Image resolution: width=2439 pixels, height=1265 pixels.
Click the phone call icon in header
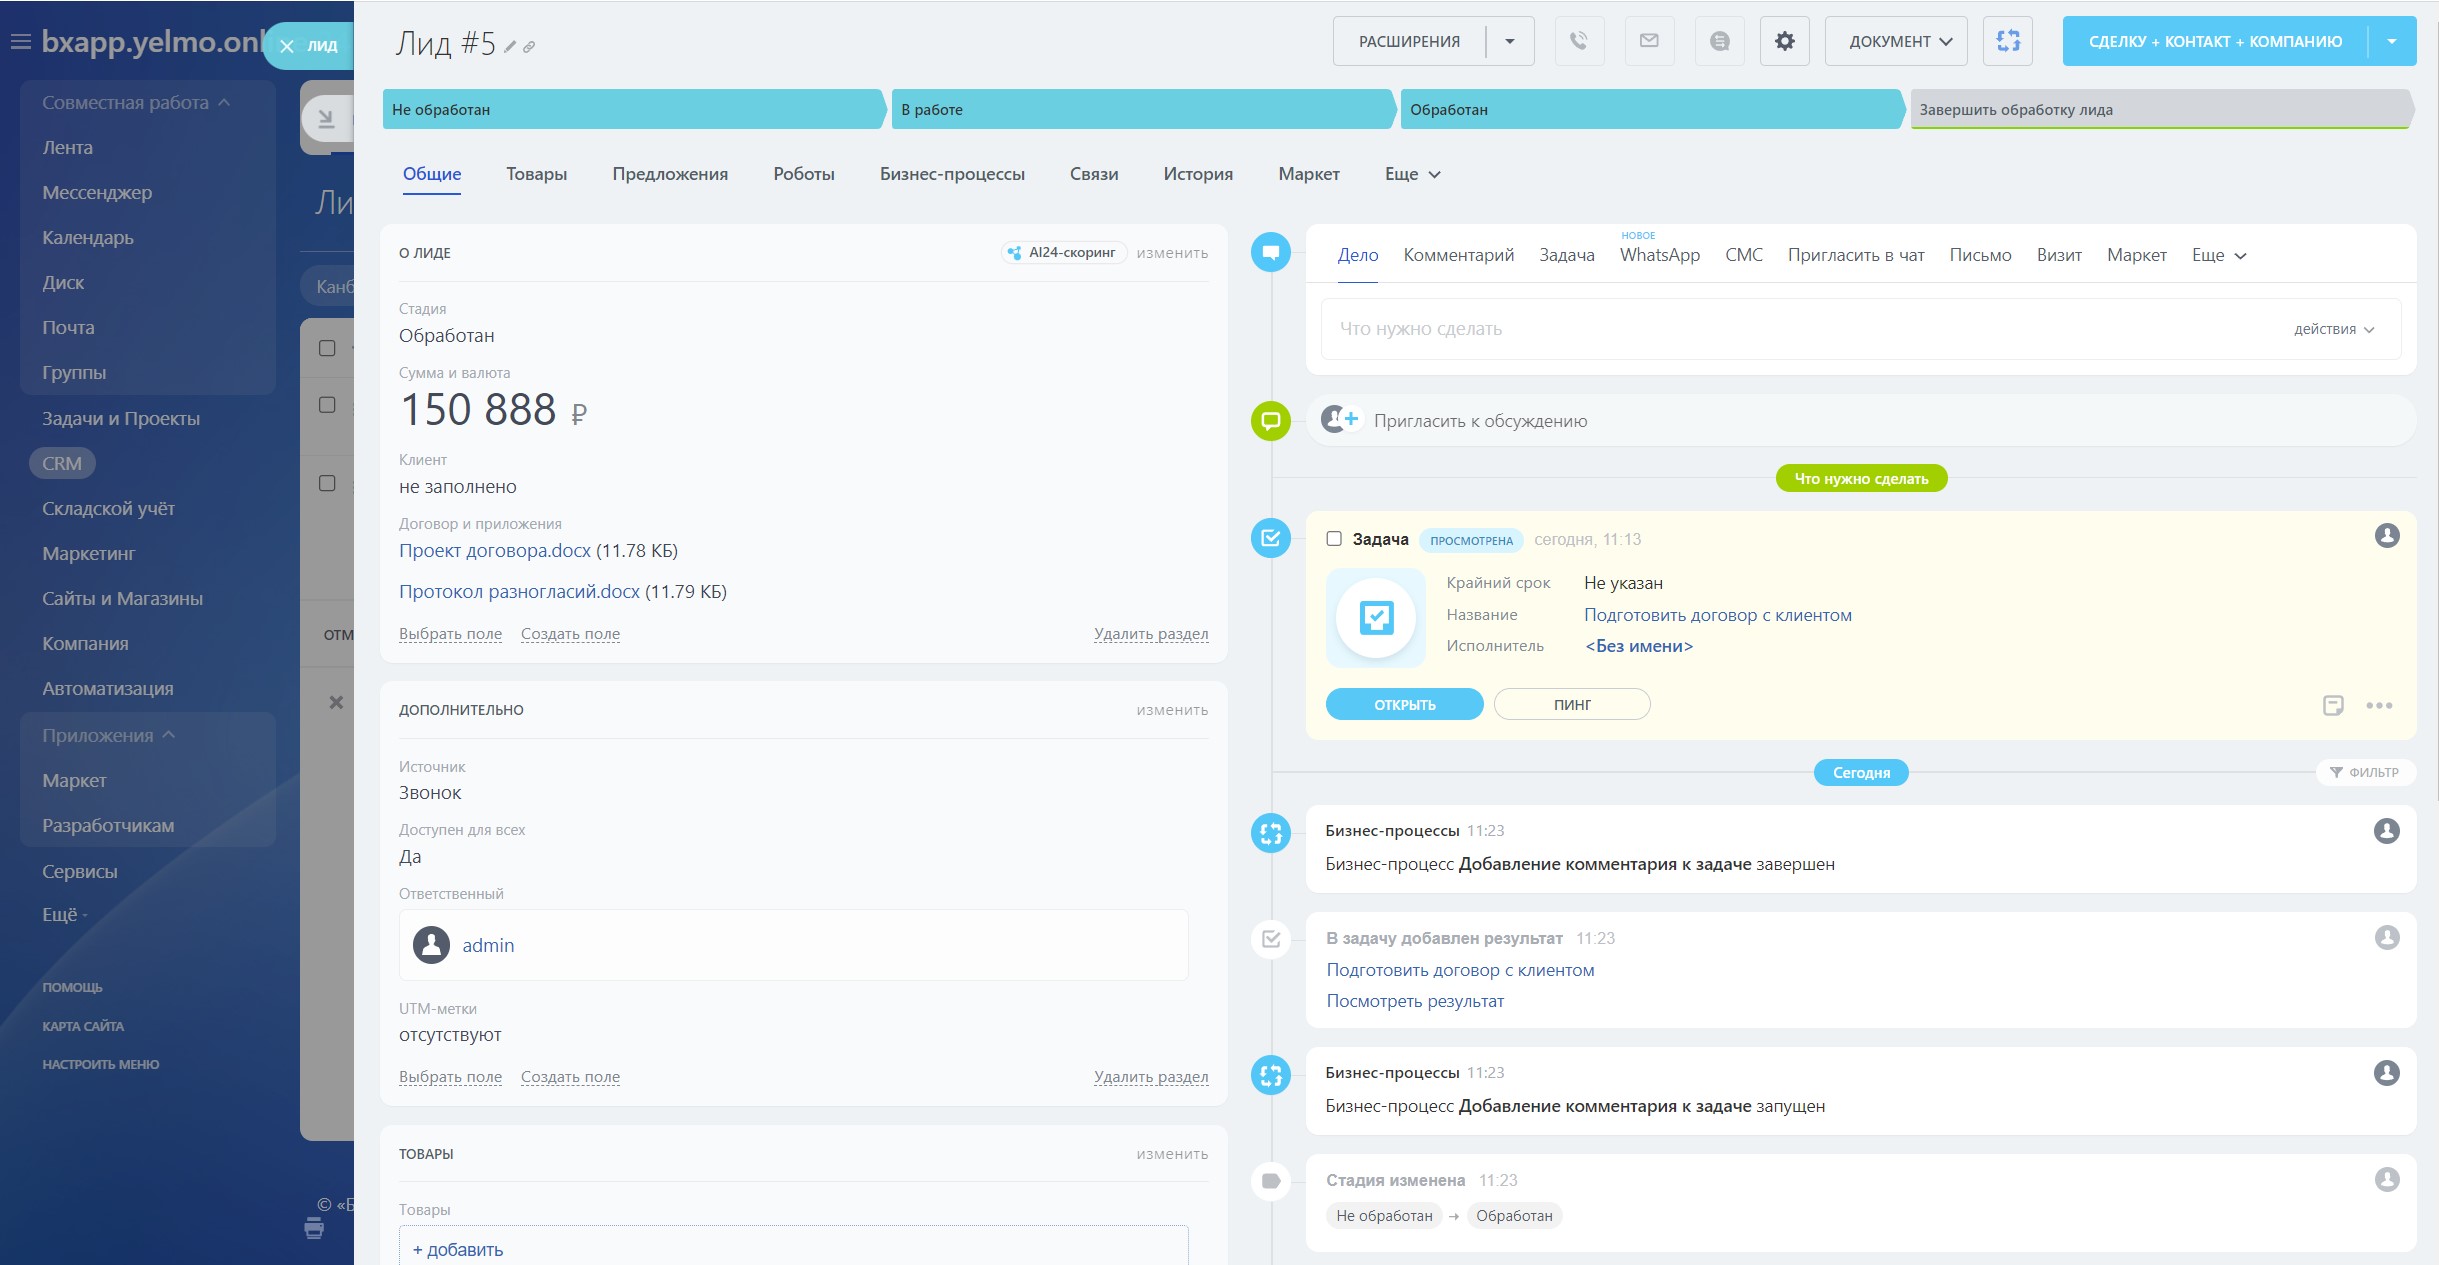(1579, 41)
